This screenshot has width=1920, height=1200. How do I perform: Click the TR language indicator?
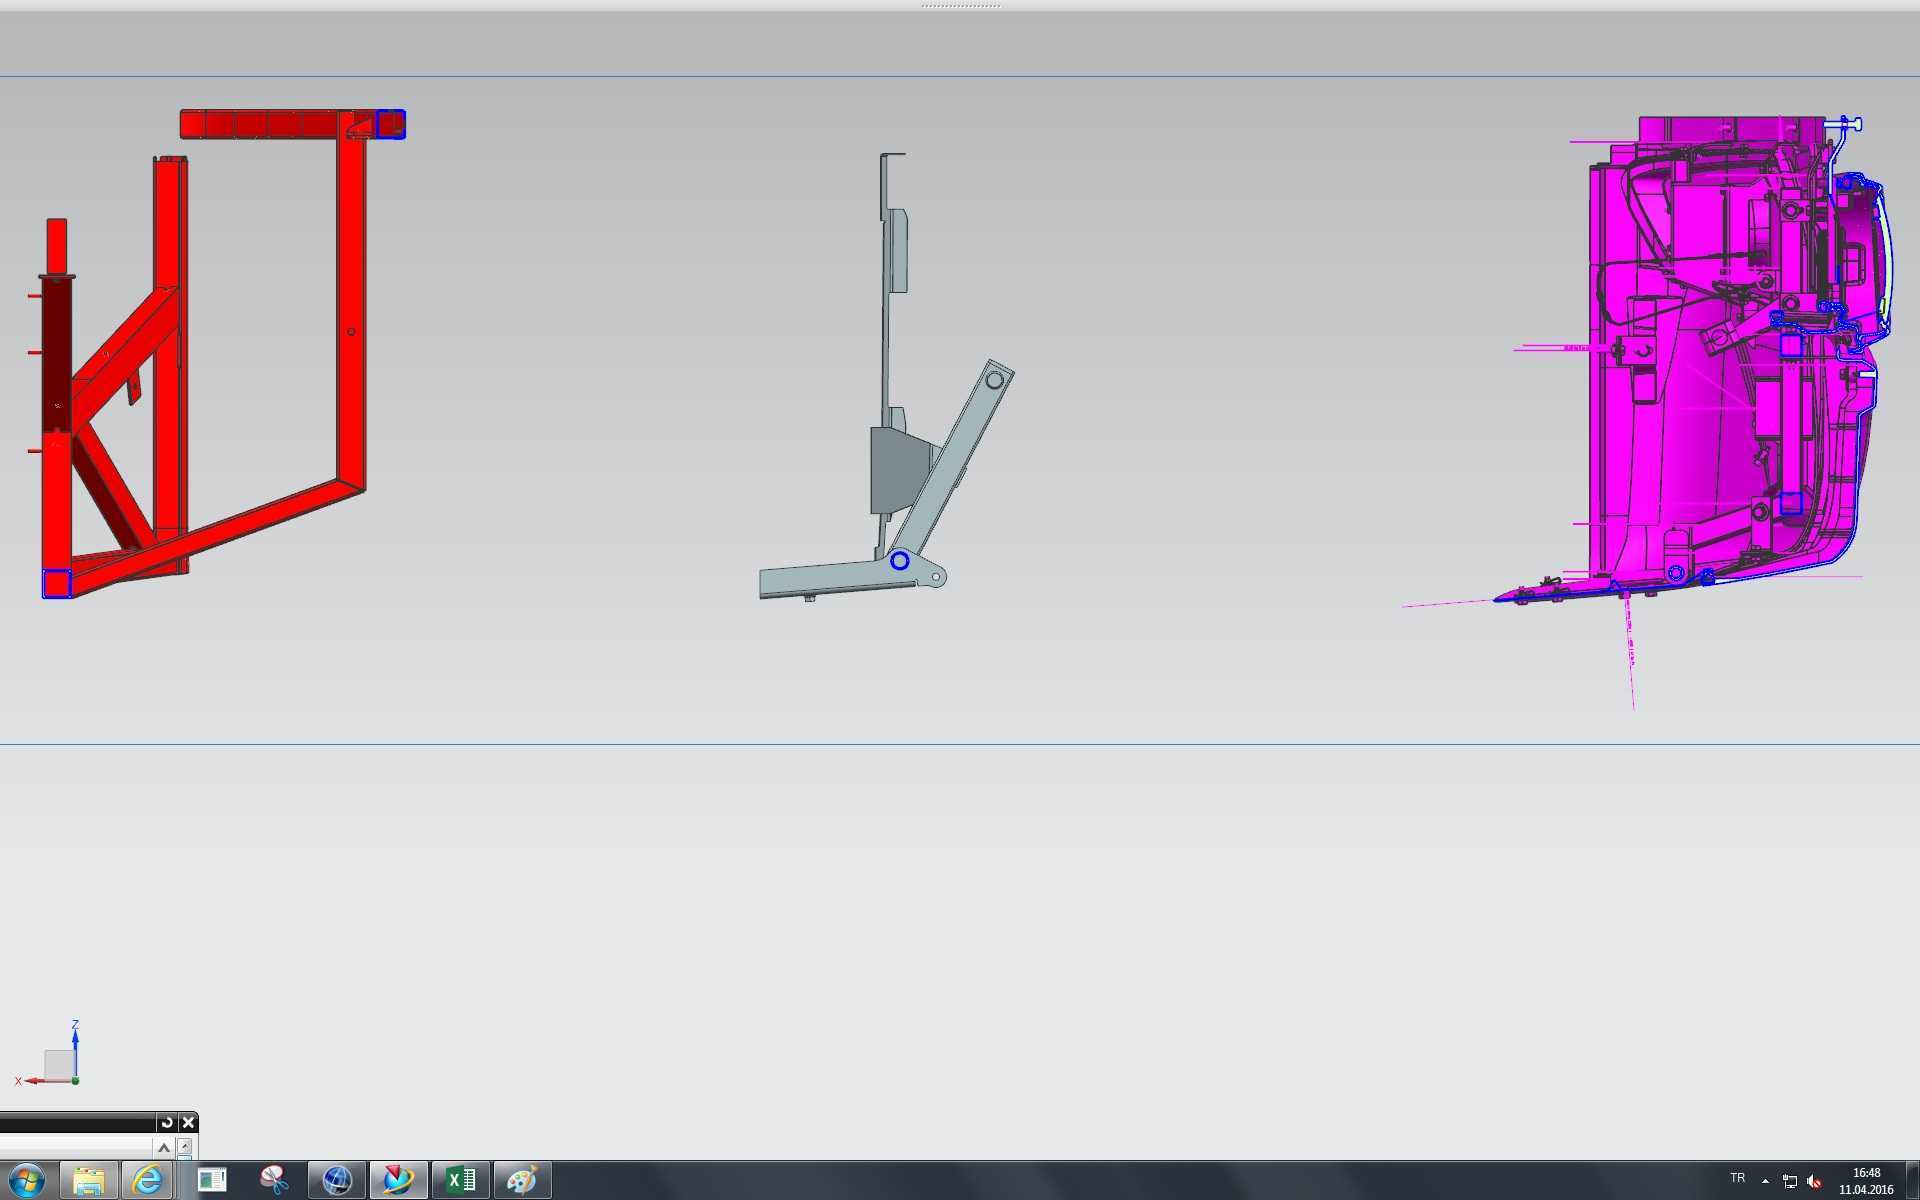[1738, 1178]
